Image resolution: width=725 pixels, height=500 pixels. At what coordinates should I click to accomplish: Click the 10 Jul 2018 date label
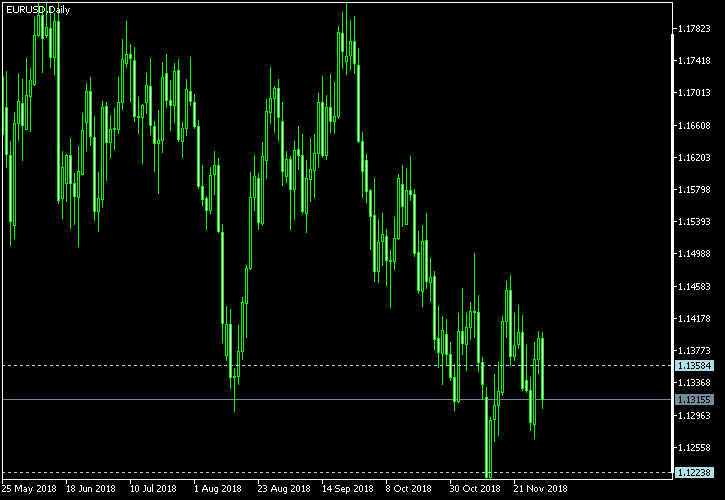(x=153, y=488)
